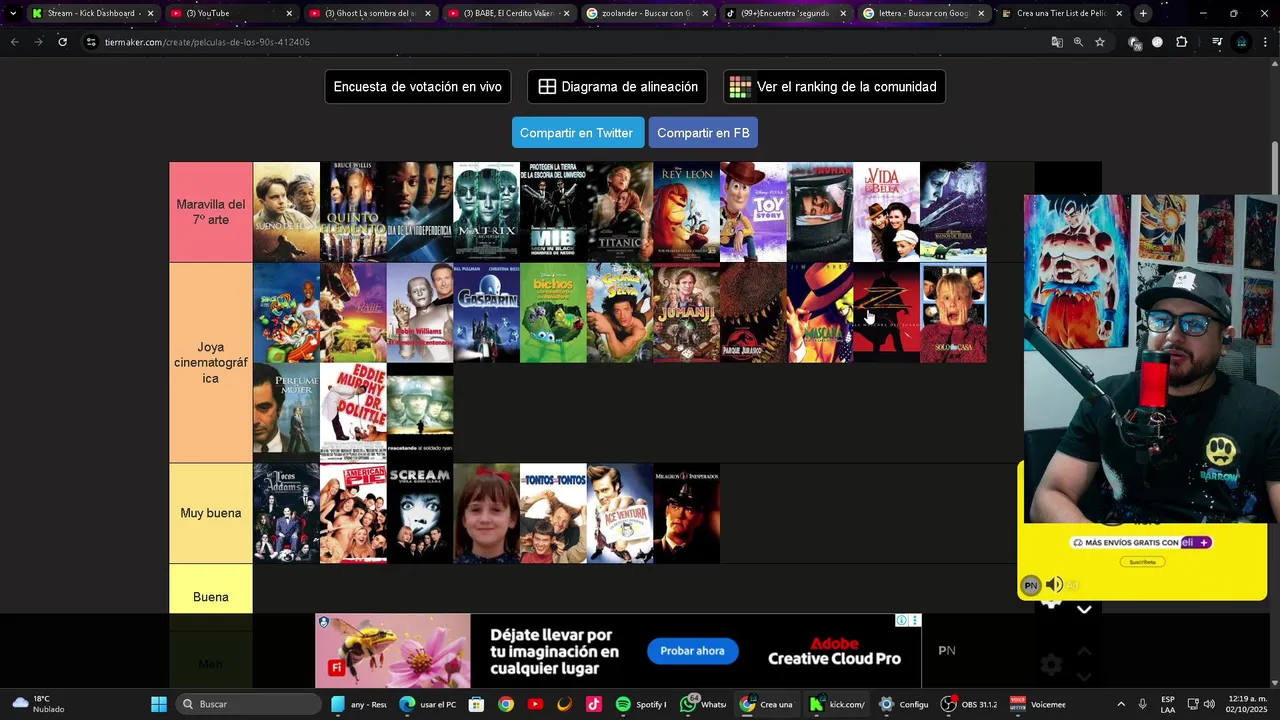1280x720 pixels.
Task: Click Probar ahora in the Adobe ad
Action: click(x=692, y=651)
